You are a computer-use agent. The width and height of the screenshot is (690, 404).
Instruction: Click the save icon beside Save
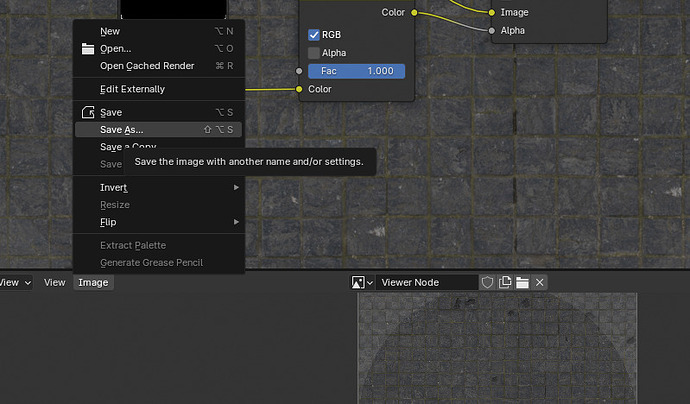88,112
